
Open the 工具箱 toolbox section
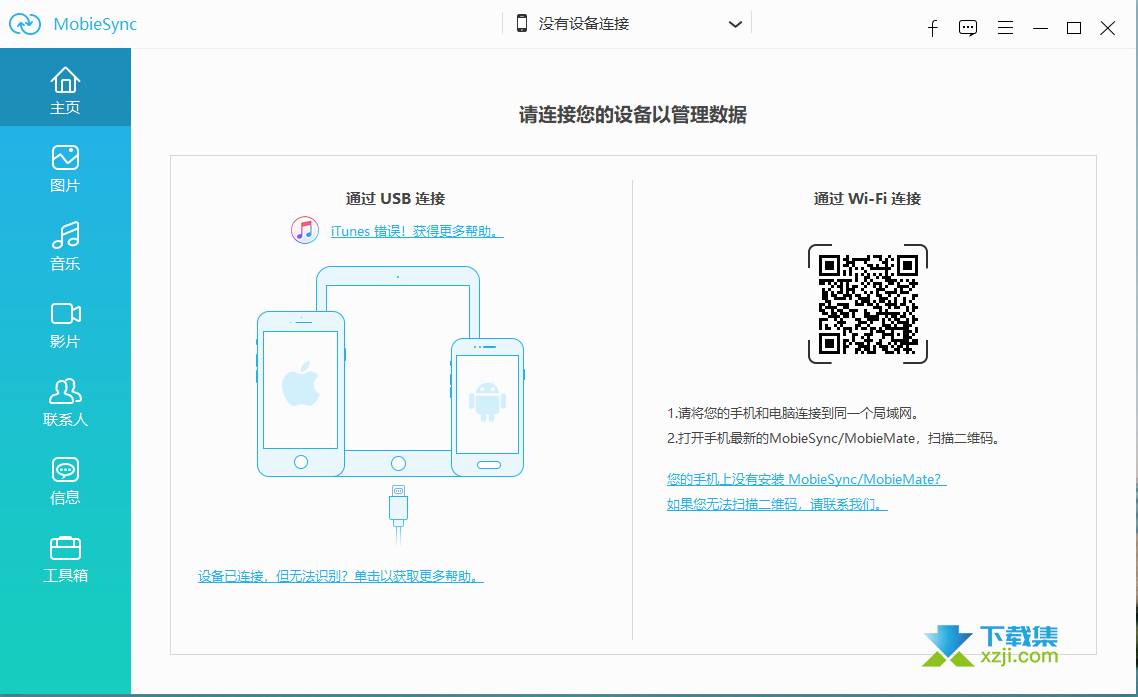click(65, 559)
